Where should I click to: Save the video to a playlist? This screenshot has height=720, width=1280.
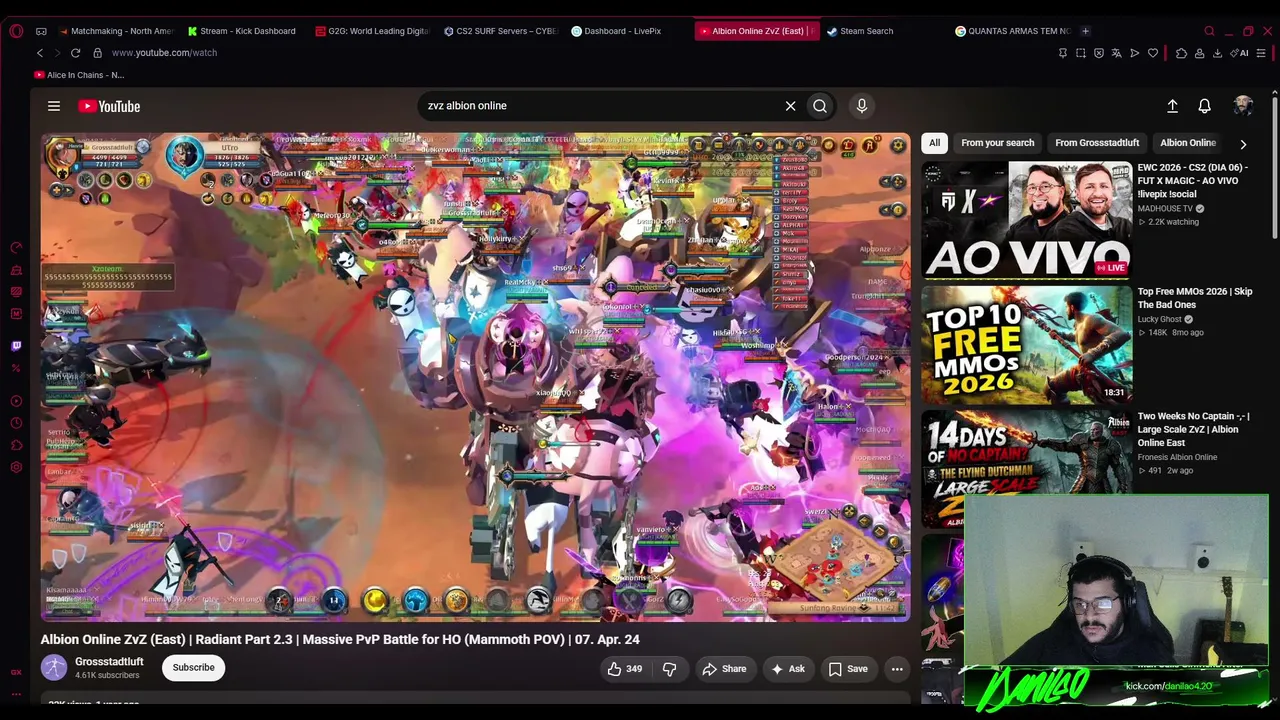847,669
